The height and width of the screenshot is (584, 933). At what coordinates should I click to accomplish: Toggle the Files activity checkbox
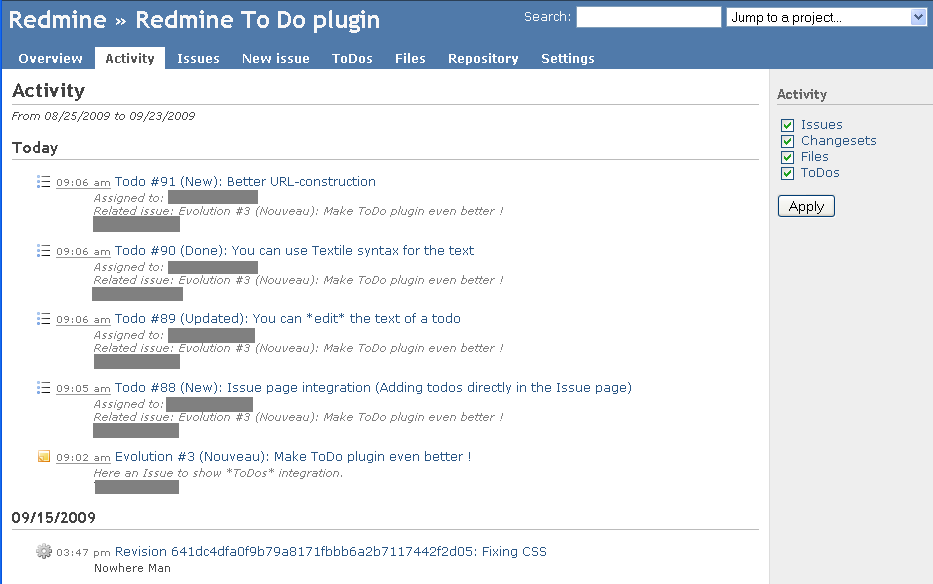(x=787, y=157)
